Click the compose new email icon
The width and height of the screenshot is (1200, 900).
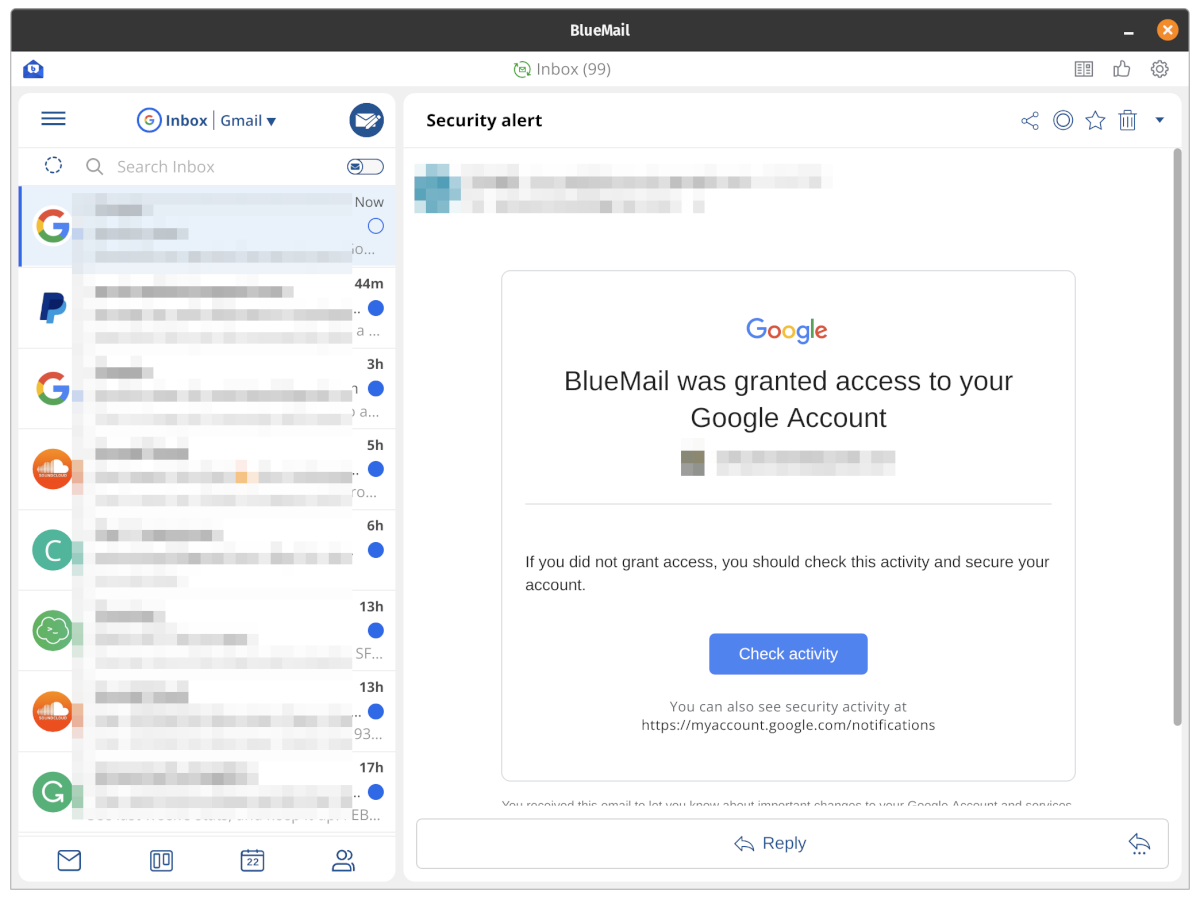366,120
